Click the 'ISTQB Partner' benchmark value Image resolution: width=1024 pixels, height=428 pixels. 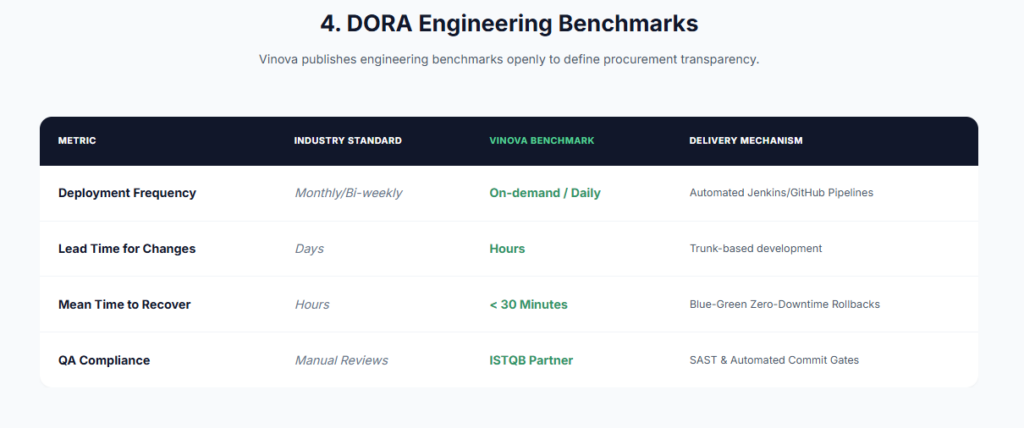point(531,361)
